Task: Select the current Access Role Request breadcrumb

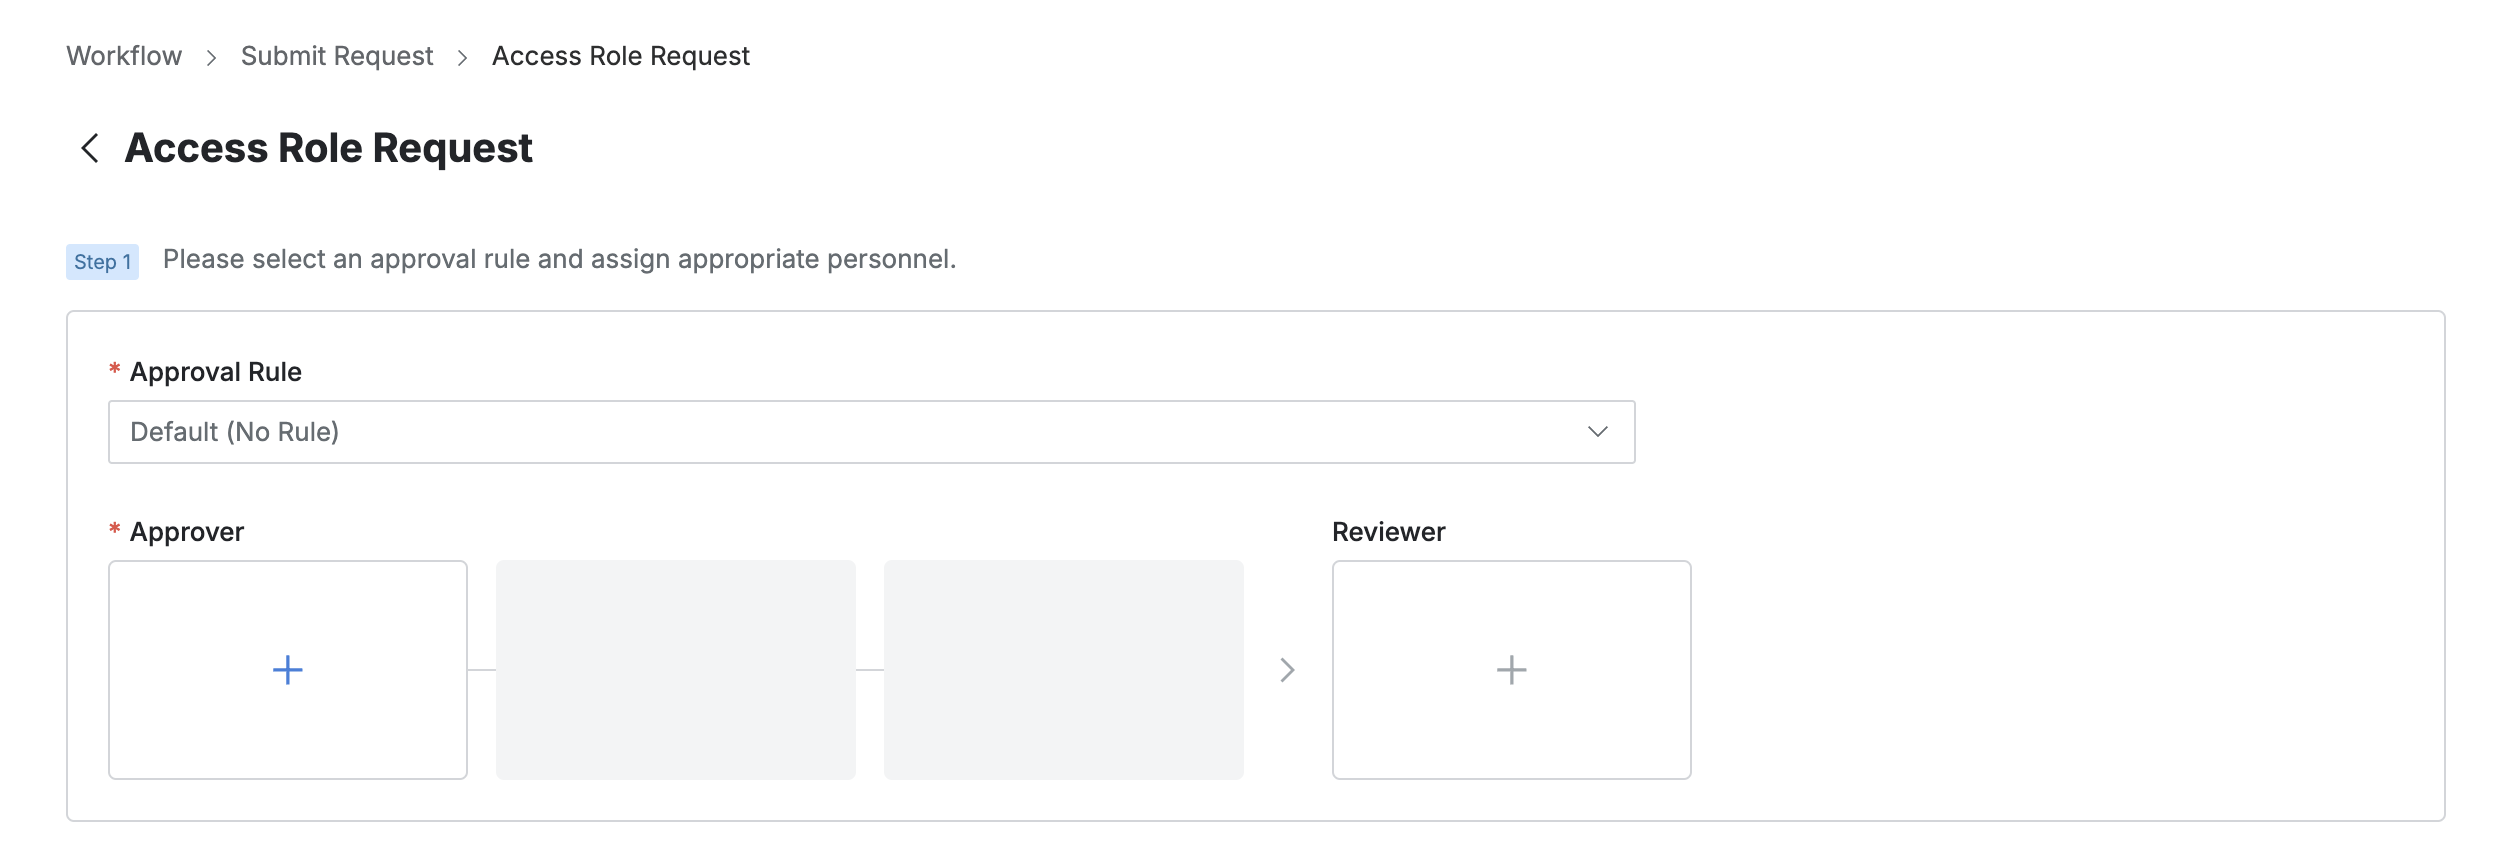Action: [x=620, y=56]
